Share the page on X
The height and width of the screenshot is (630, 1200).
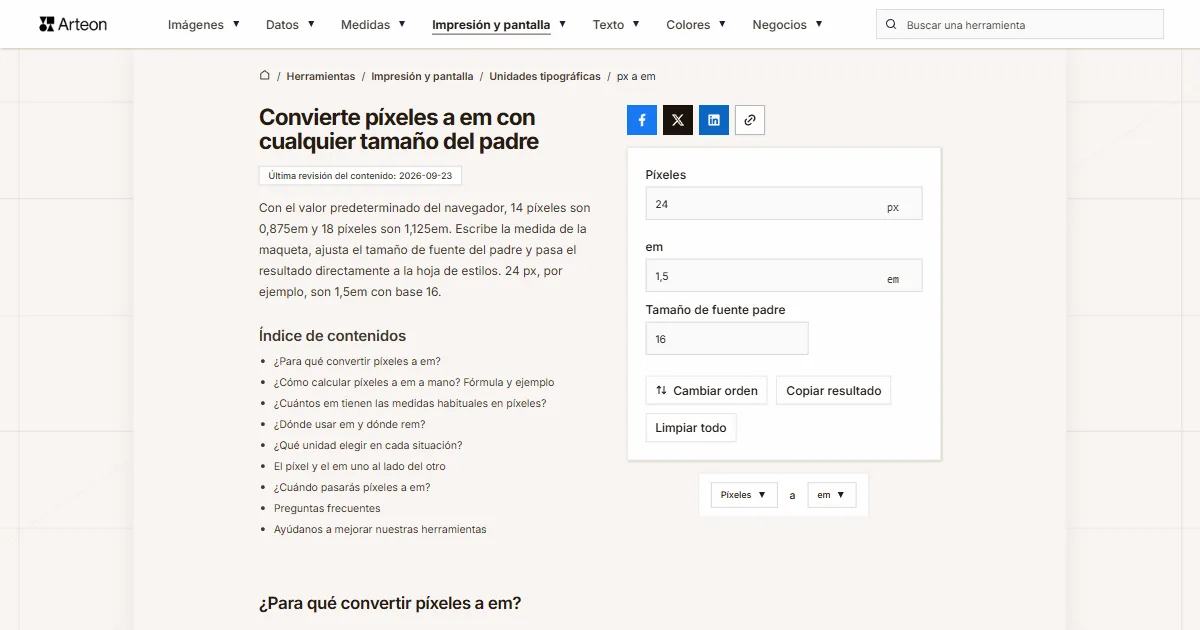(x=678, y=120)
